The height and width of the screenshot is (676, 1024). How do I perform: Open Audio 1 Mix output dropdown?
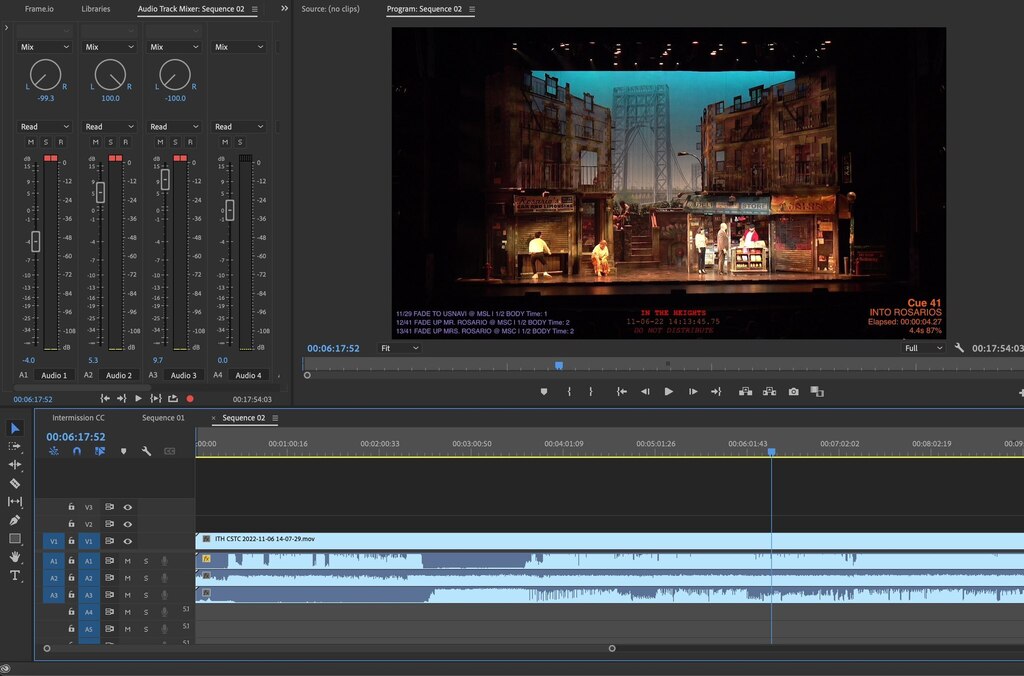point(44,47)
